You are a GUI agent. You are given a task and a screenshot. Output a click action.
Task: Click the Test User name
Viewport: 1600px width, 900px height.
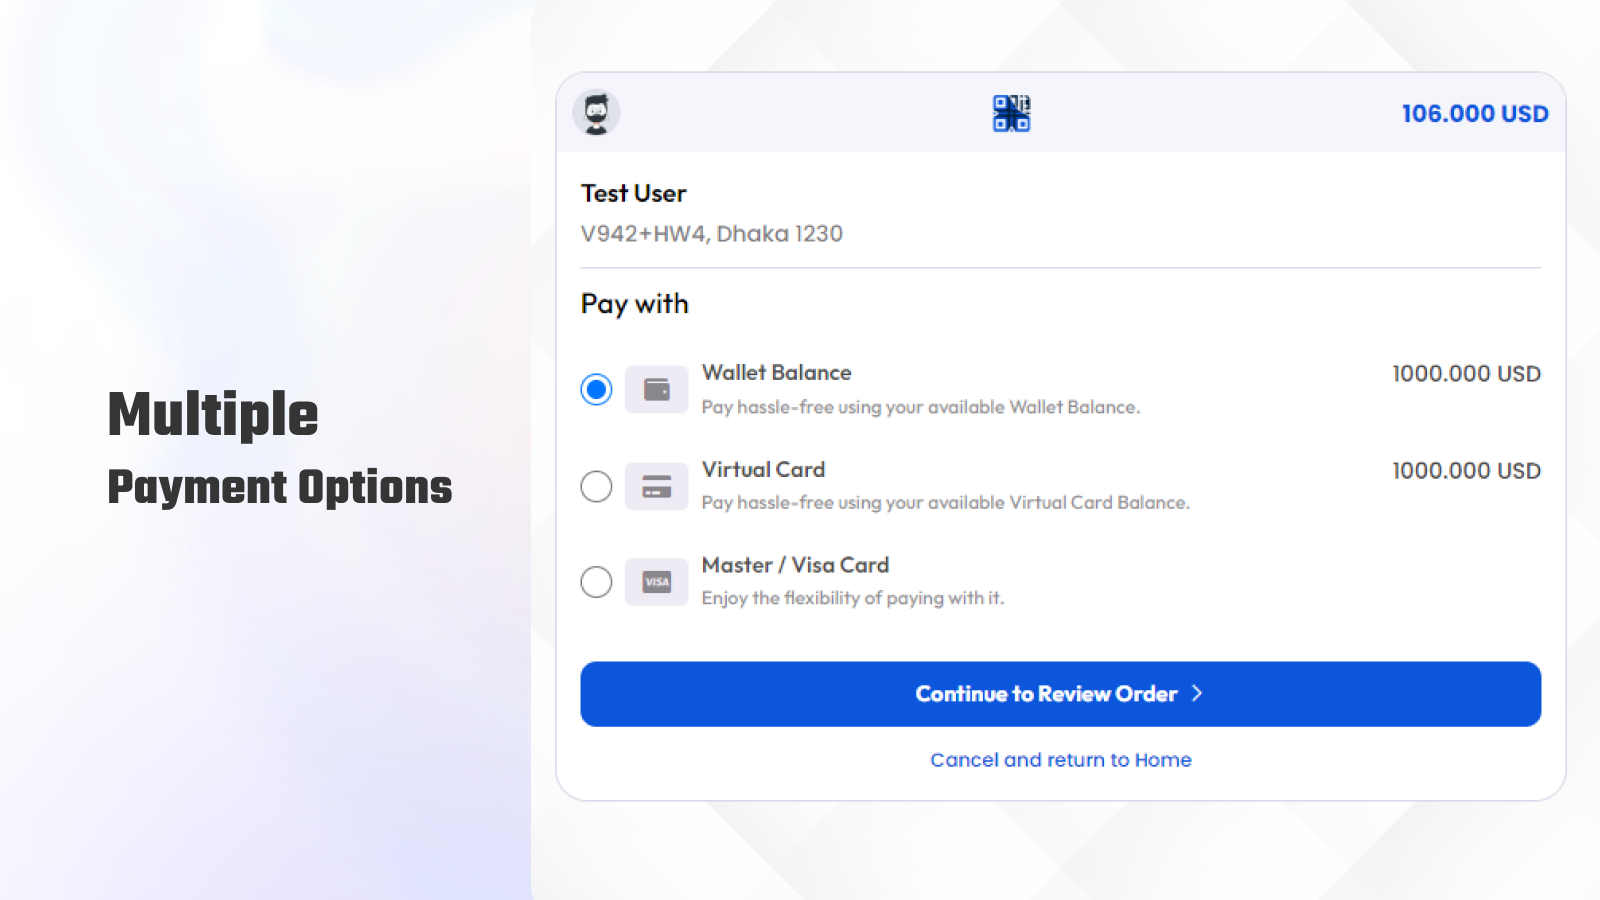633,193
